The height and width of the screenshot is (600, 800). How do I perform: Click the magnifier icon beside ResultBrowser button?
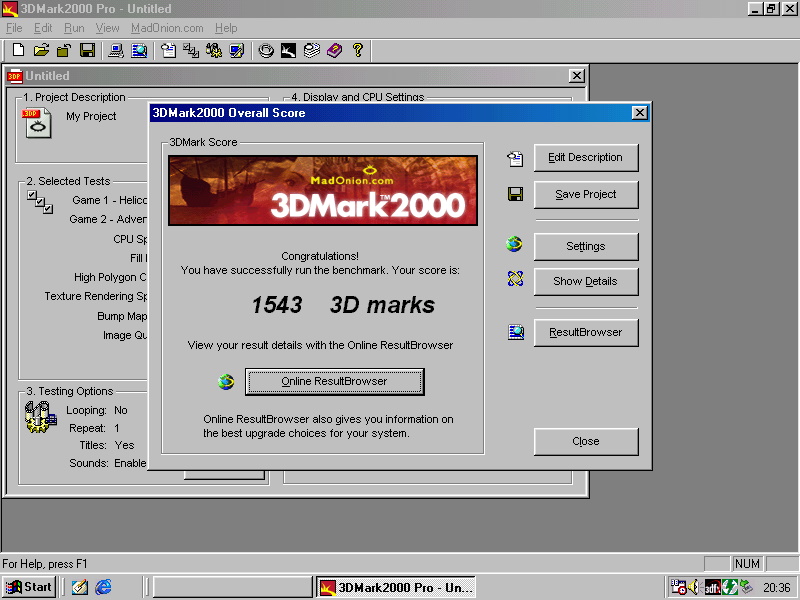tap(516, 332)
